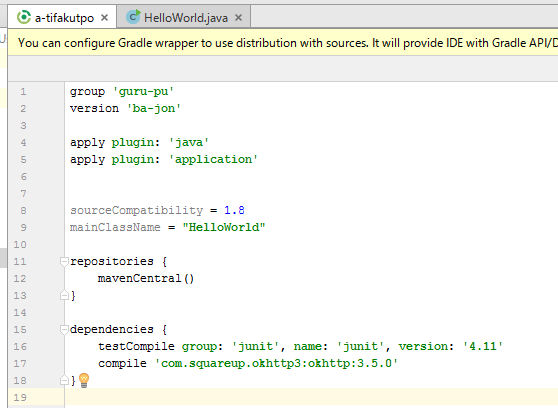Open the yellow lightbulb intention action

click(x=84, y=380)
